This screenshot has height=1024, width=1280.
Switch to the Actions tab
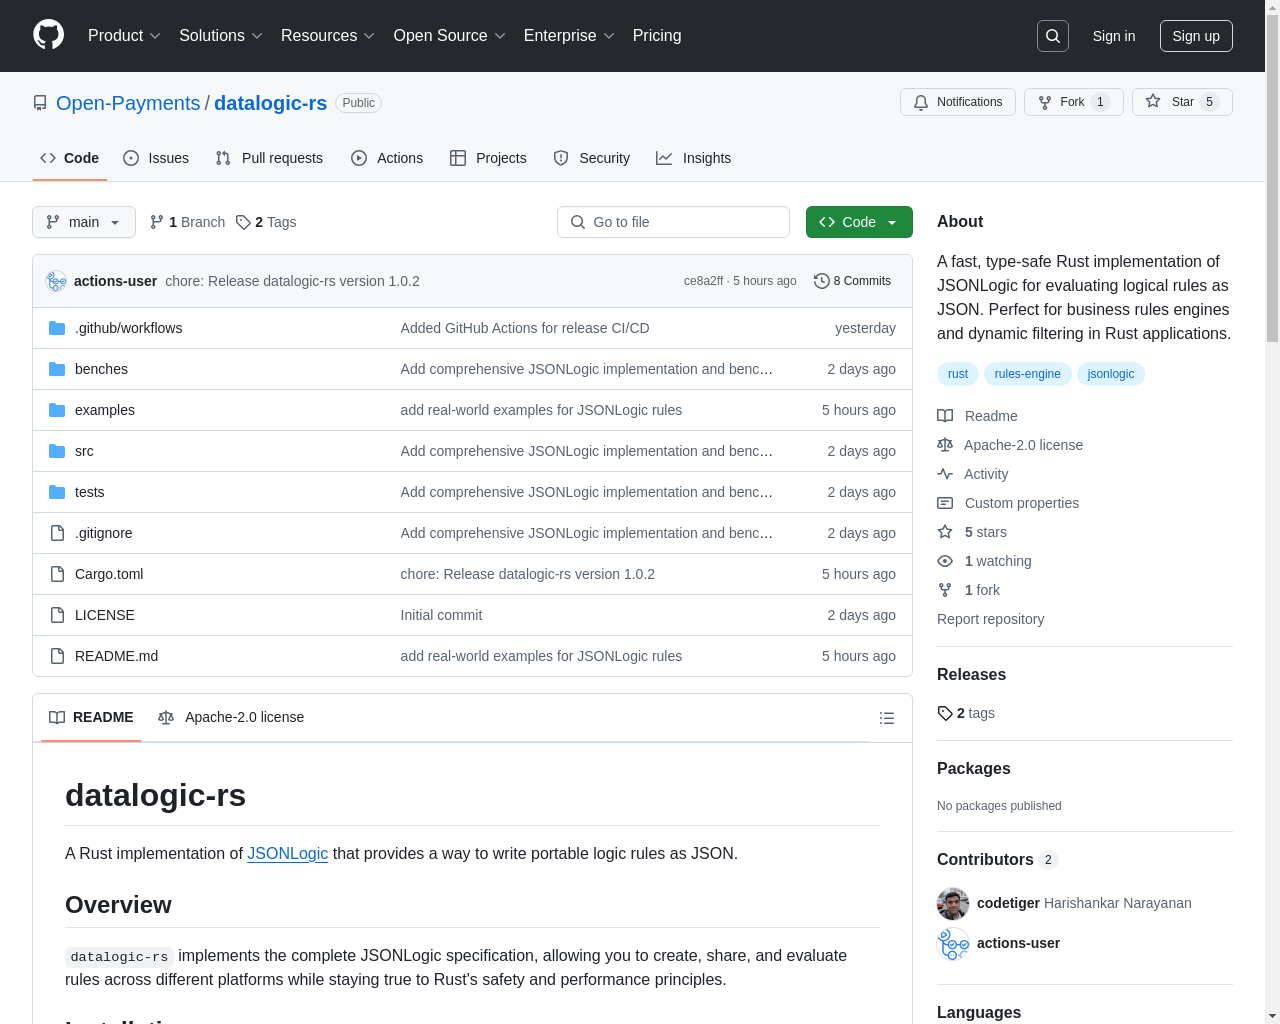387,158
